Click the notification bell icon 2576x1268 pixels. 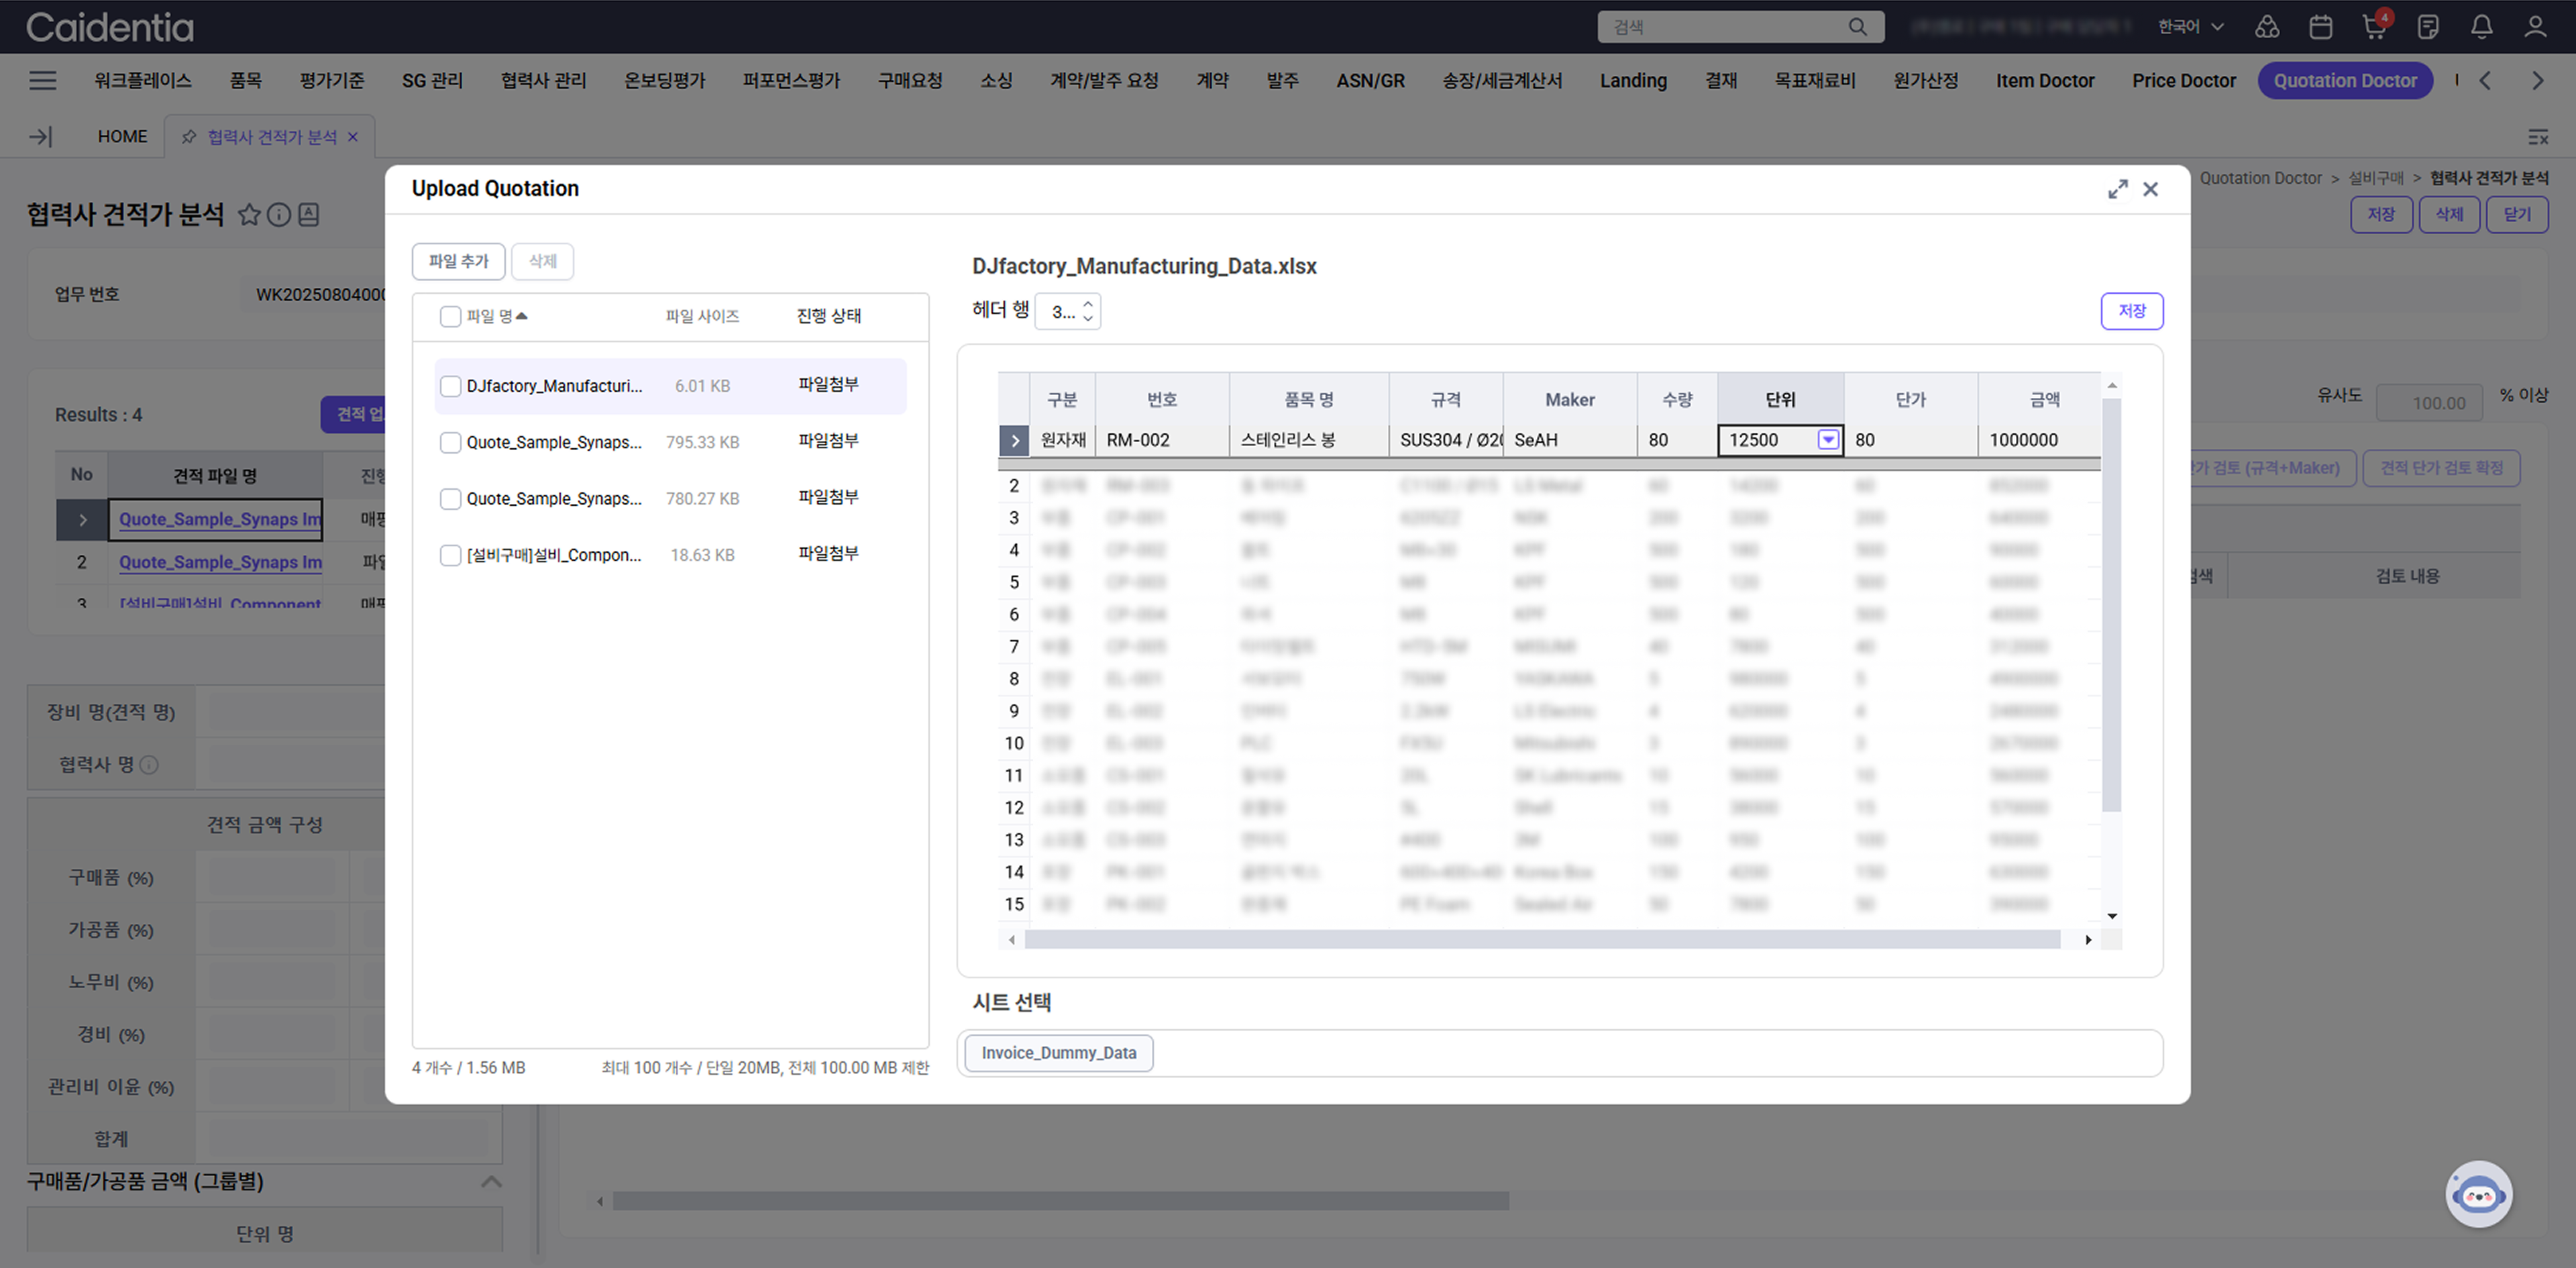click(2481, 27)
